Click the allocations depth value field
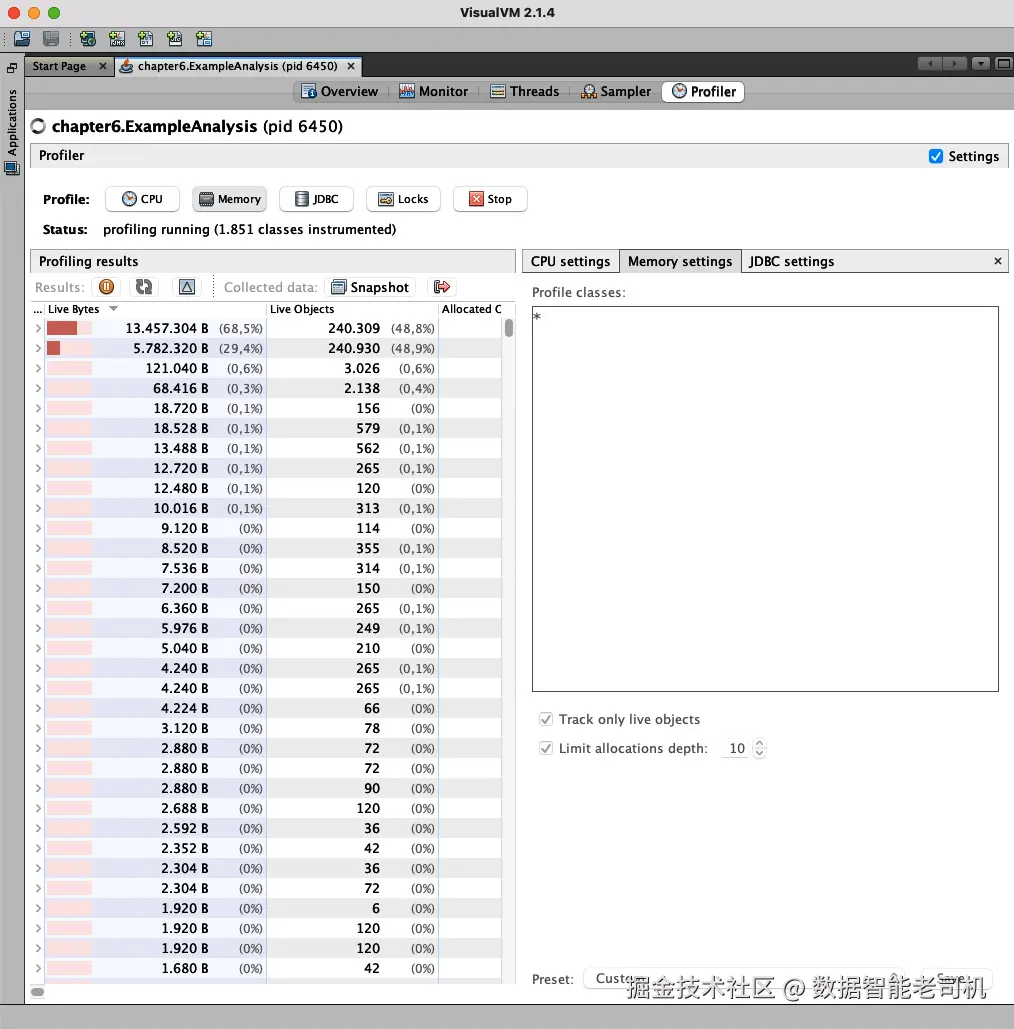The width and height of the screenshot is (1014, 1029). coord(736,748)
